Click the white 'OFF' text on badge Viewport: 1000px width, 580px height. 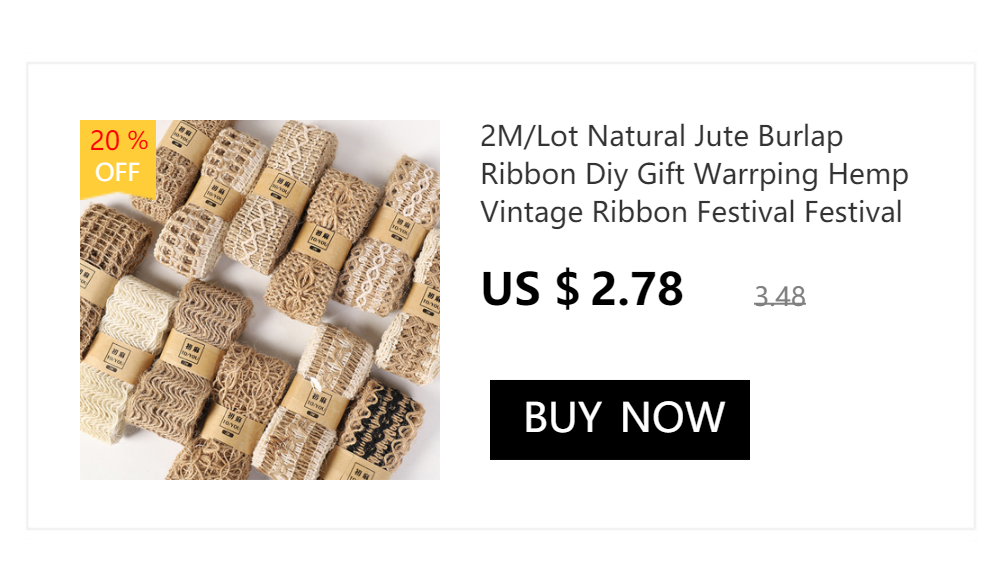pos(117,172)
